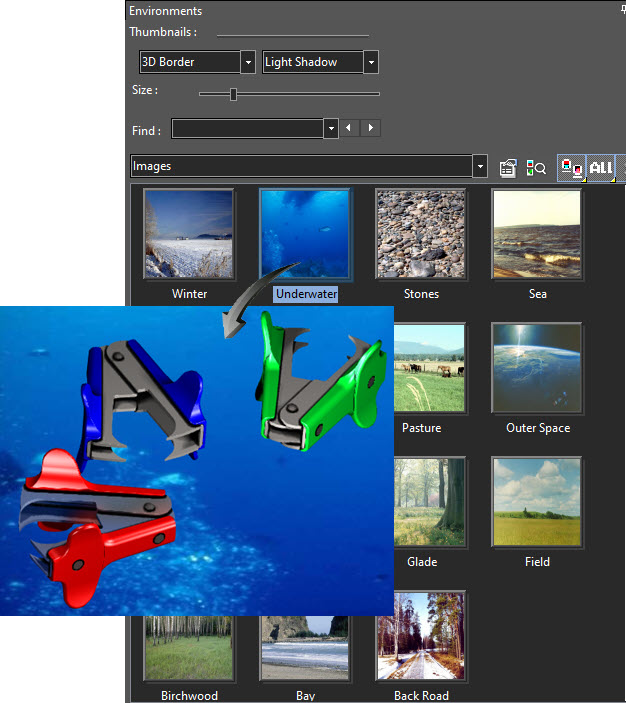Click the Winter label text
The width and height of the screenshot is (626, 703).
[189, 294]
